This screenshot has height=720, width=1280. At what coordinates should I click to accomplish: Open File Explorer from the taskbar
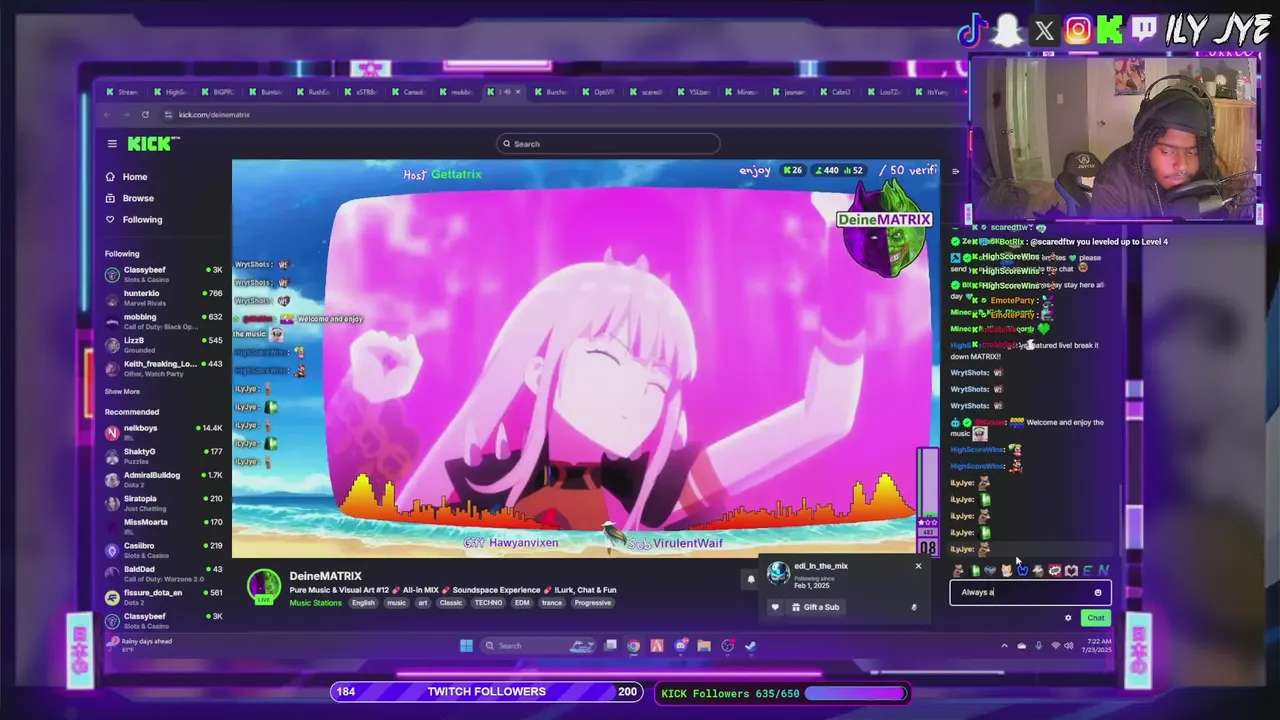click(704, 646)
